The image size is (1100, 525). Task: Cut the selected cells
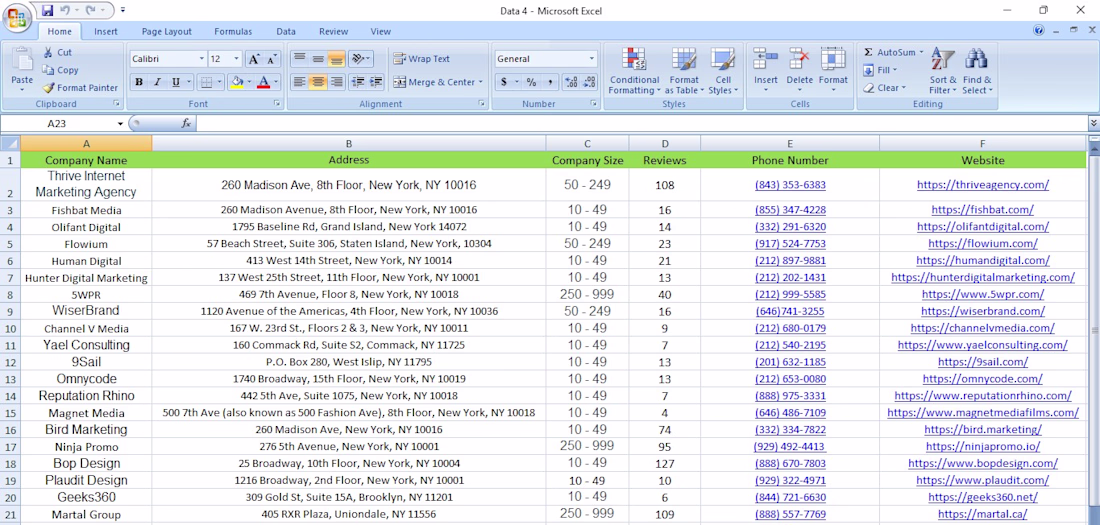point(58,53)
